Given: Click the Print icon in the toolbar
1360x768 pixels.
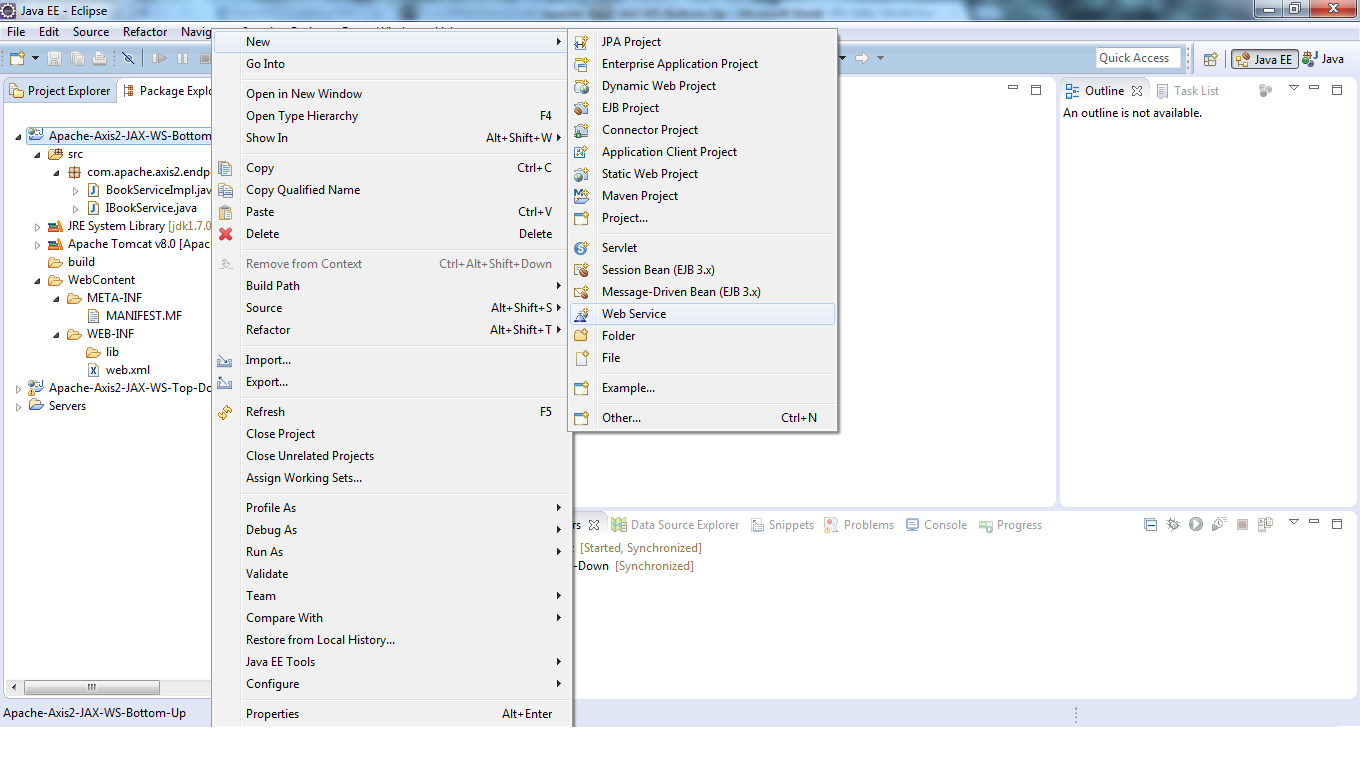Looking at the screenshot, I should coord(100,58).
